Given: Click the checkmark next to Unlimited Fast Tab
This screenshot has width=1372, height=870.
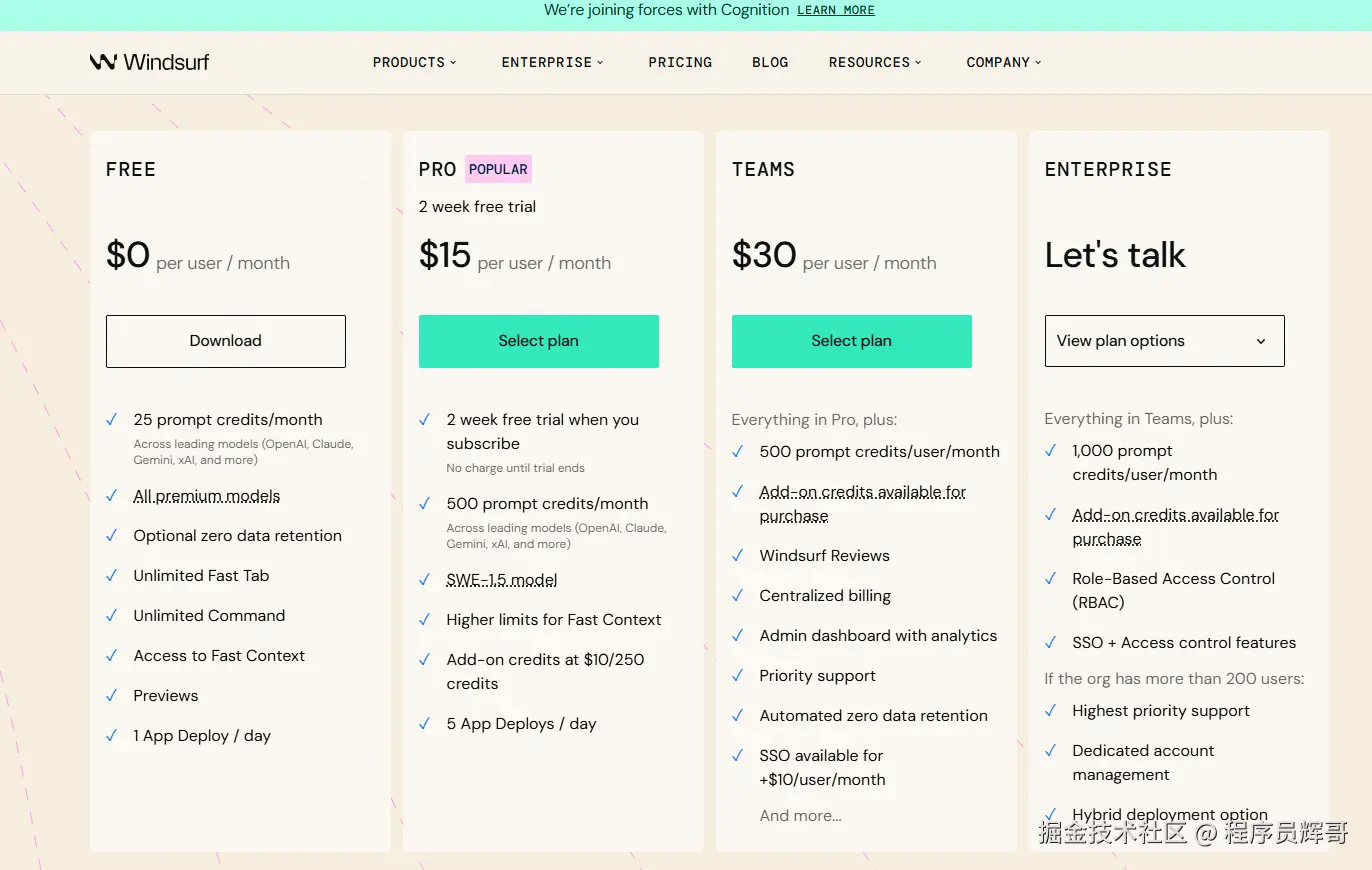Looking at the screenshot, I should coord(112,576).
